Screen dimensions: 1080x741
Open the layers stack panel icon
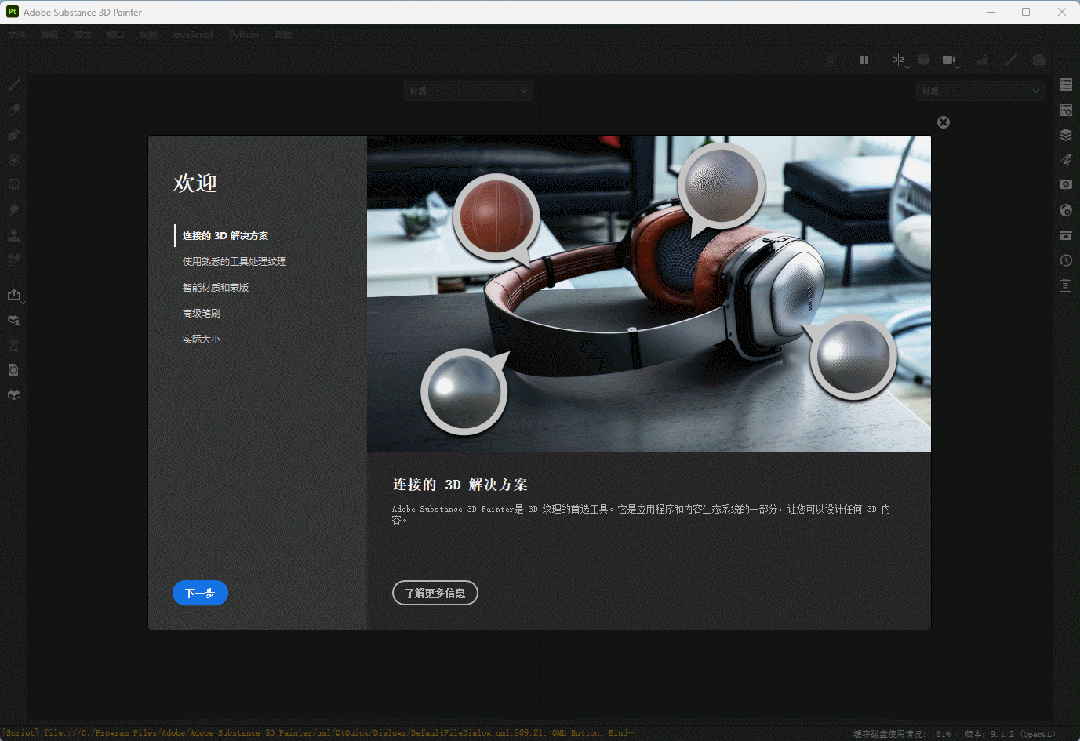[1066, 135]
